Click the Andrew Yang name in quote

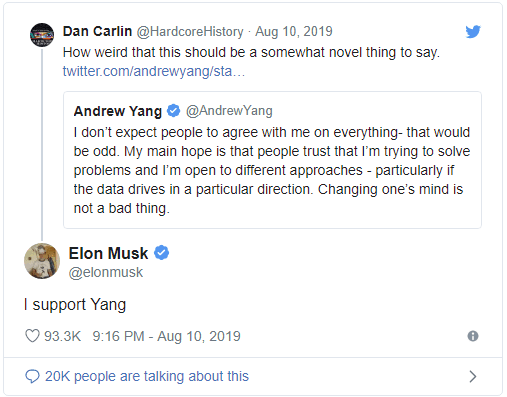click(118, 111)
